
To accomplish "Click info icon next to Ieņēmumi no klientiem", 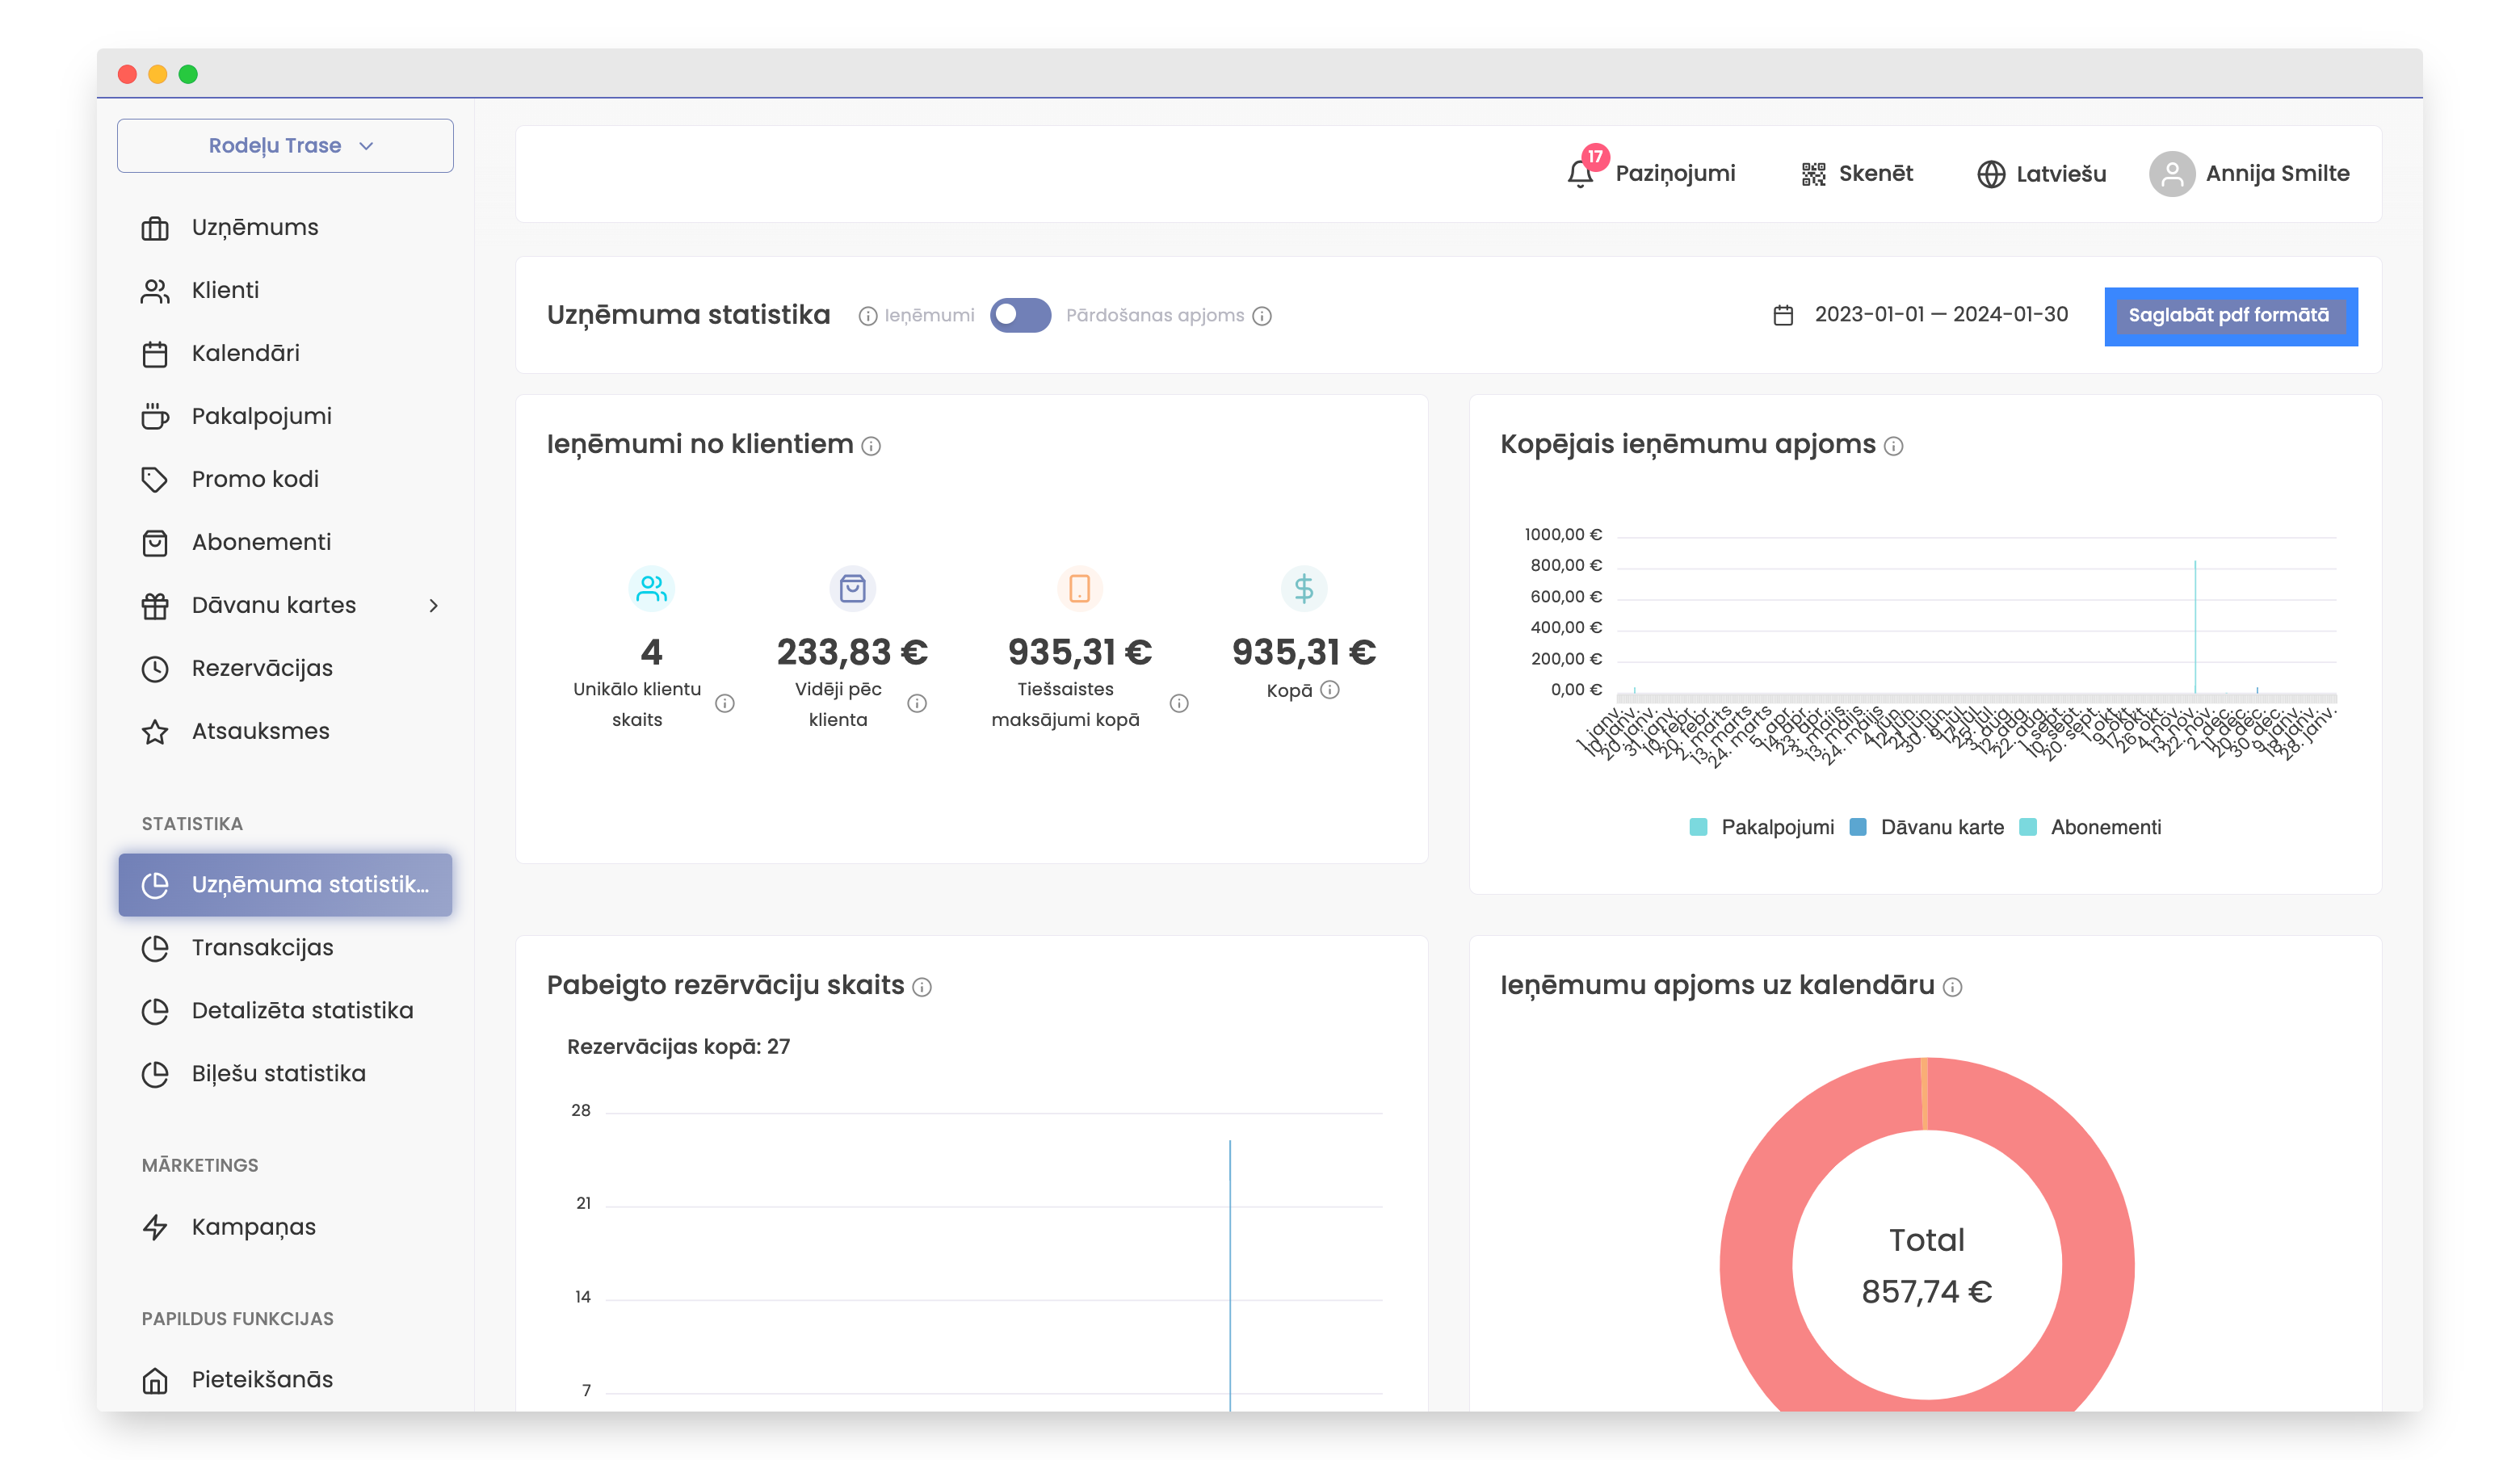I will (871, 446).
